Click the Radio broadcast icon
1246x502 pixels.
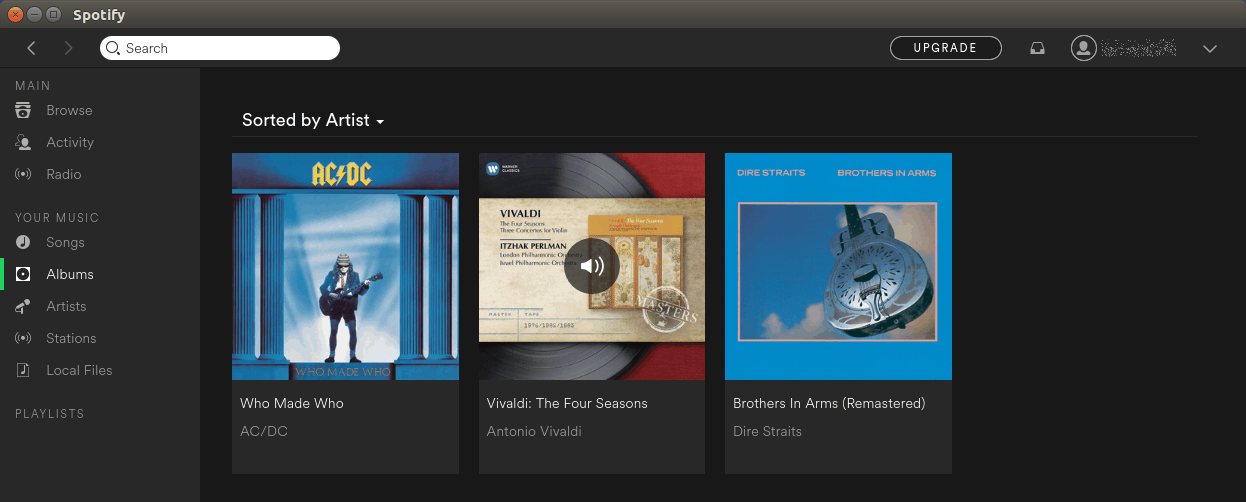(x=23, y=174)
